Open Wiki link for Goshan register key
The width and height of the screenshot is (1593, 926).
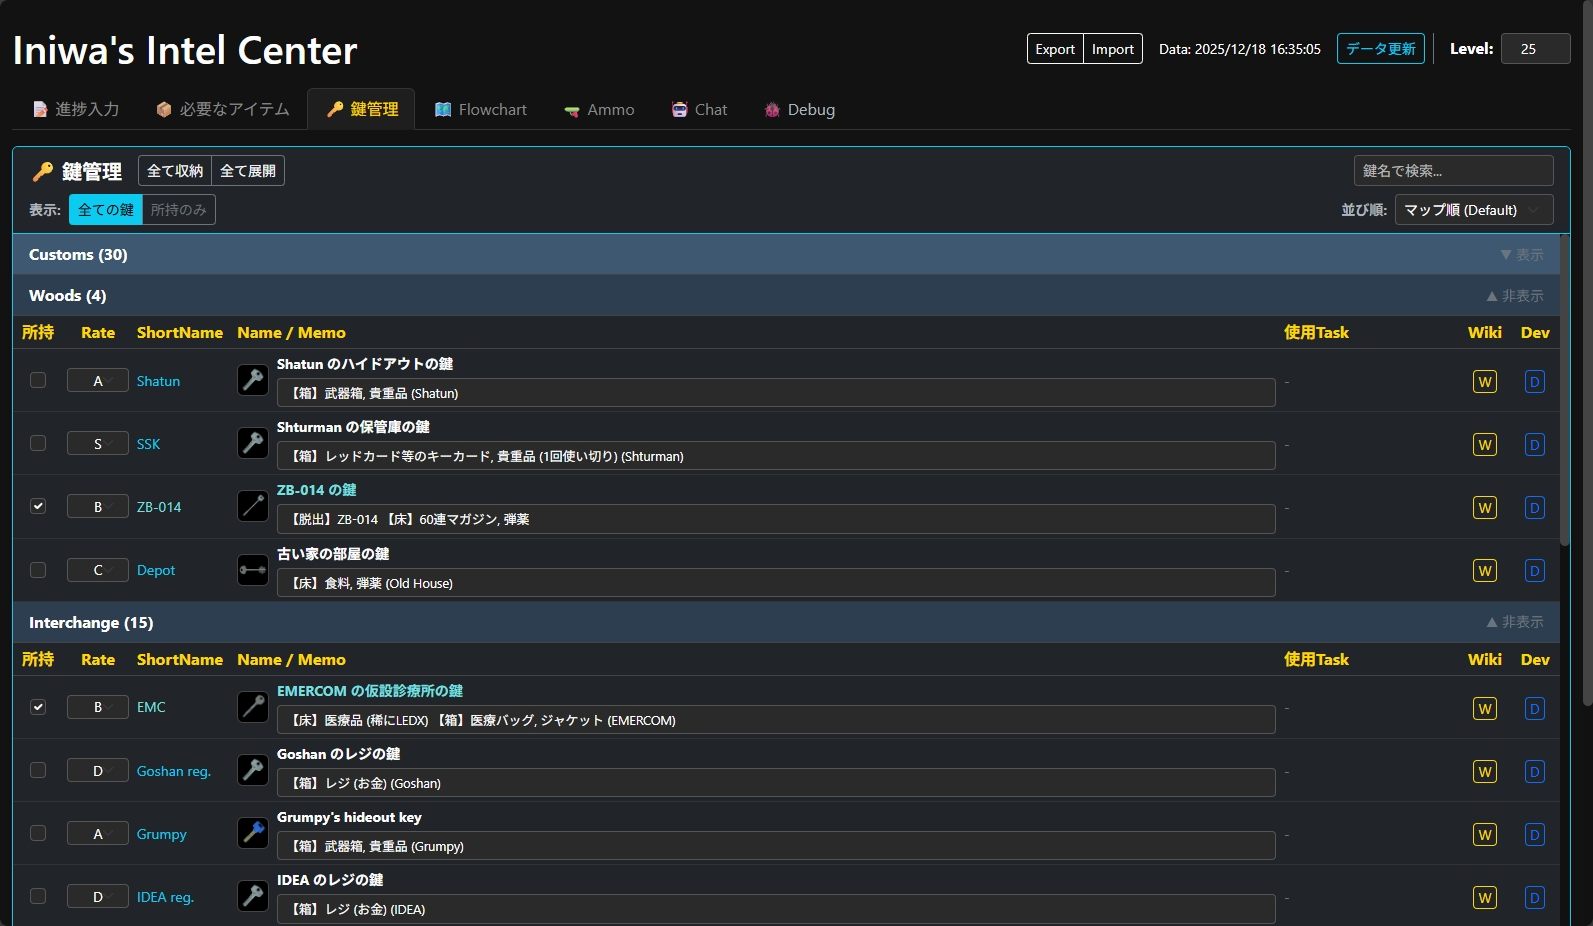tap(1484, 772)
